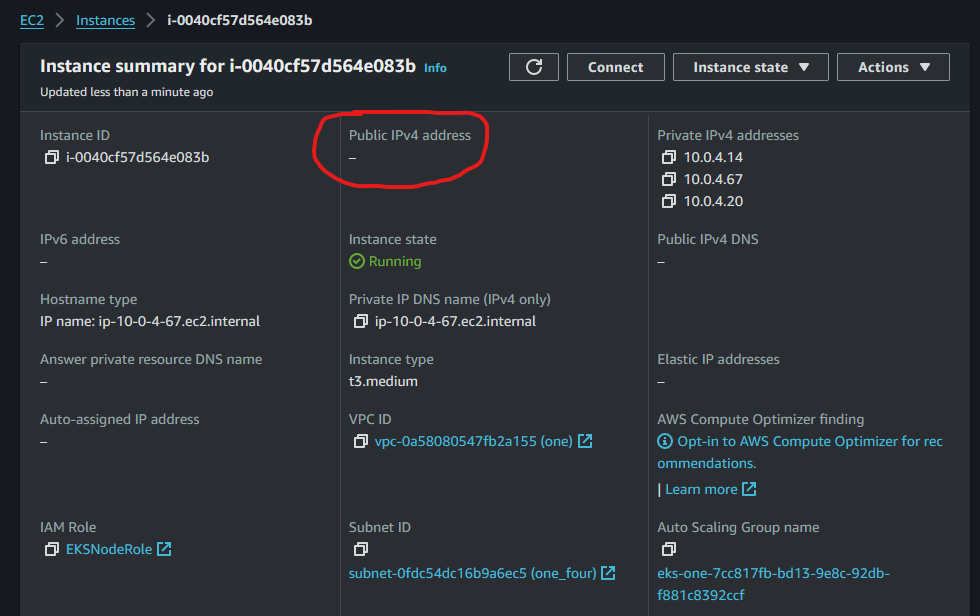This screenshot has height=616, width=980.
Task: Copy private IP 10.0.4.67
Action: coord(669,179)
